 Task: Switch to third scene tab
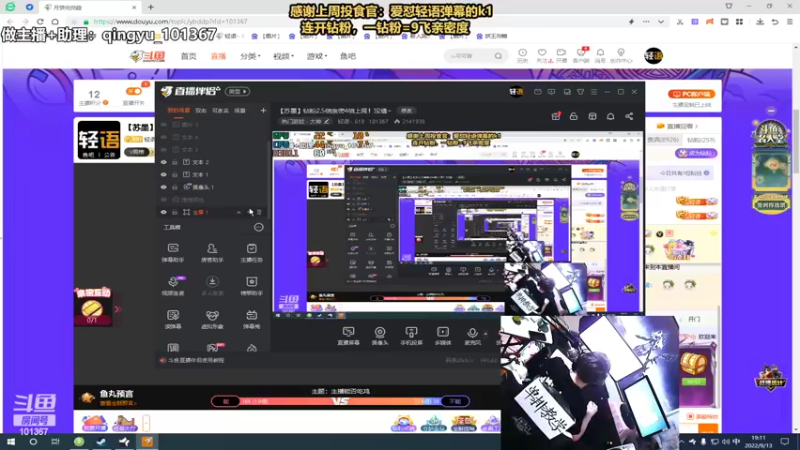tap(220, 110)
